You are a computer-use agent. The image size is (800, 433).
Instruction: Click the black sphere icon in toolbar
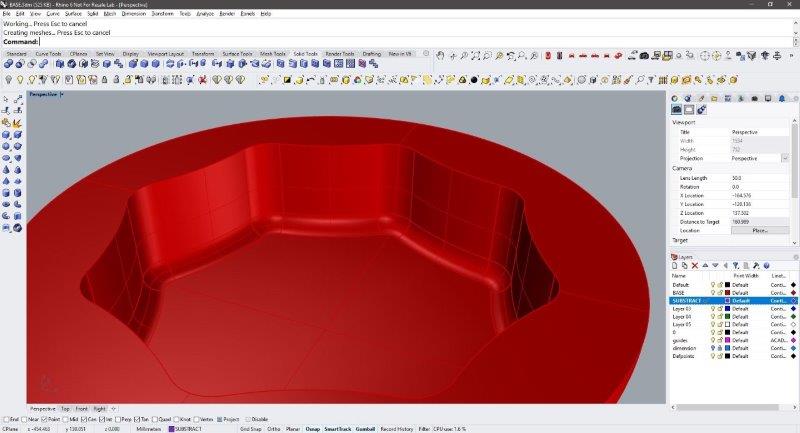coord(474,80)
